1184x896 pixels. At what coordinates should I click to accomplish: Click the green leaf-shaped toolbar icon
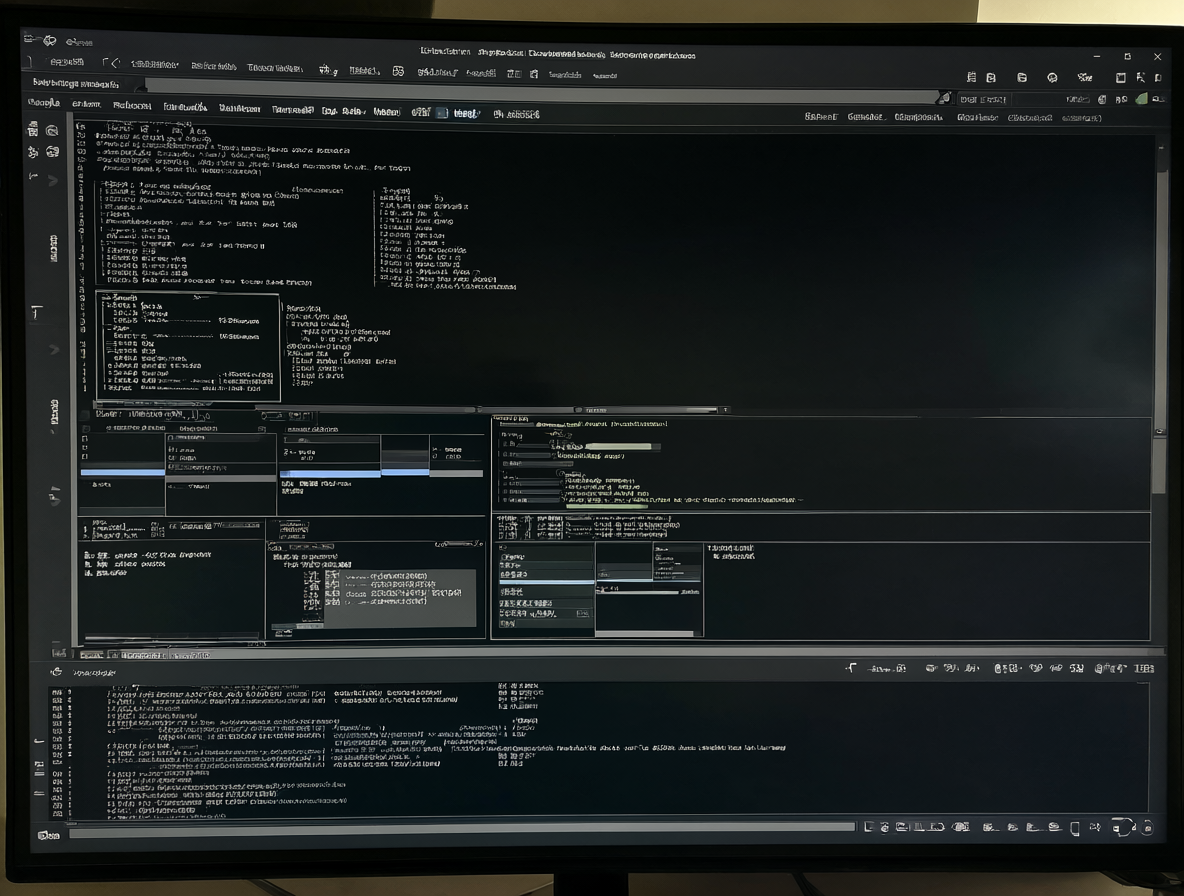[x=1141, y=99]
